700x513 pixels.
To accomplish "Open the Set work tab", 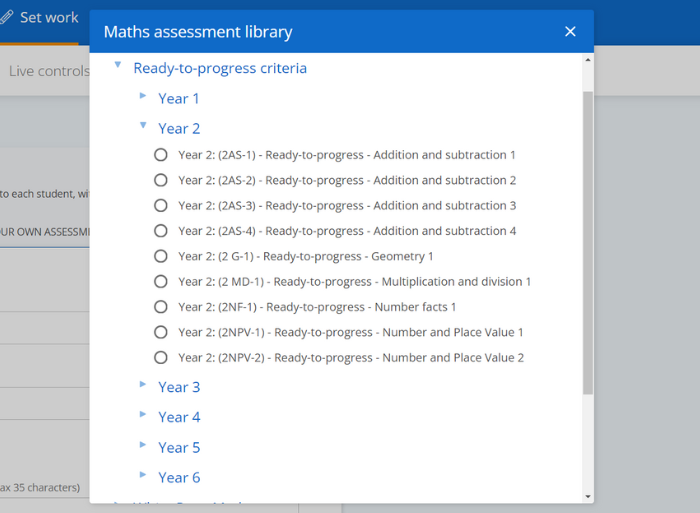I will tap(39, 18).
